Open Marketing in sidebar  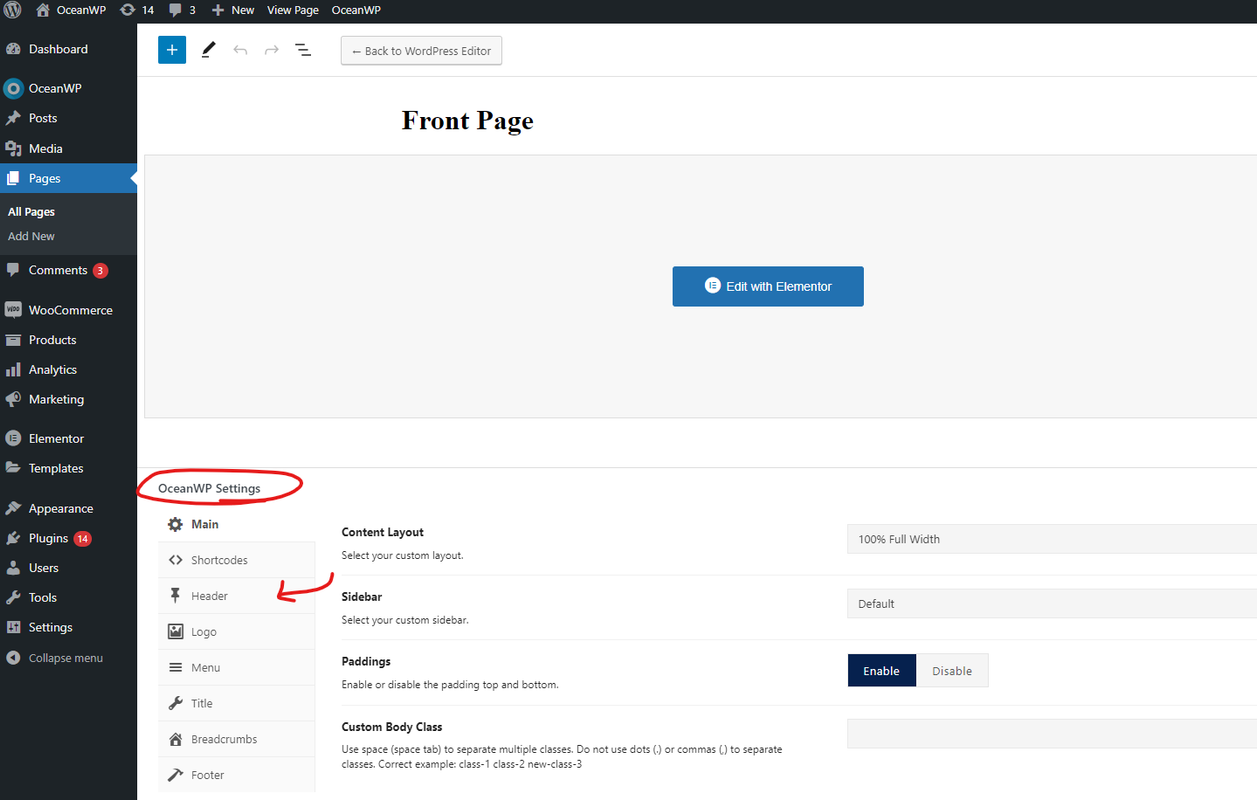68,399
